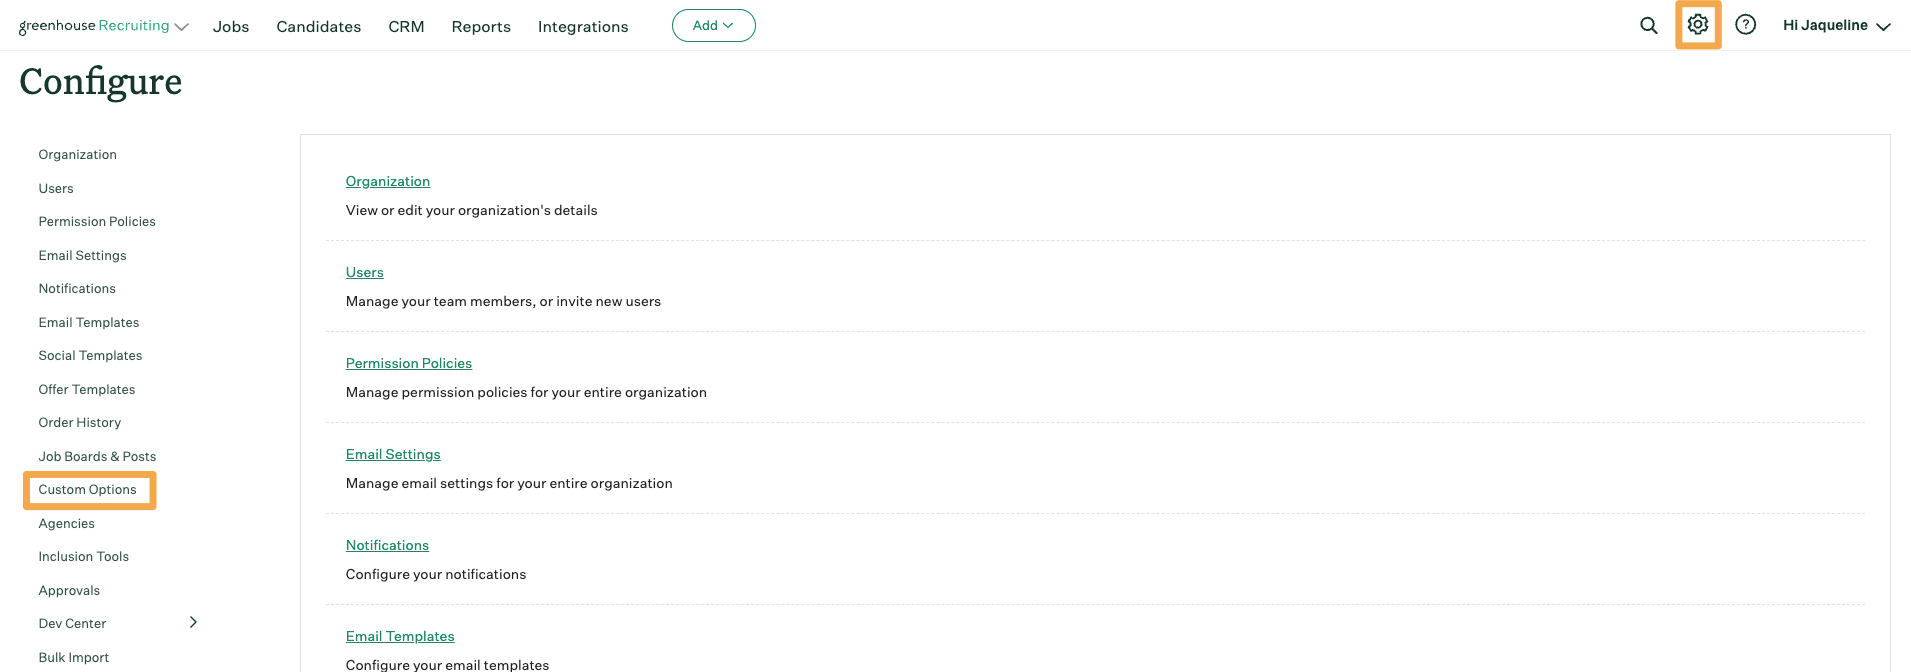Open Permission Policies link in main panel
The image size is (1911, 672).
click(x=408, y=363)
